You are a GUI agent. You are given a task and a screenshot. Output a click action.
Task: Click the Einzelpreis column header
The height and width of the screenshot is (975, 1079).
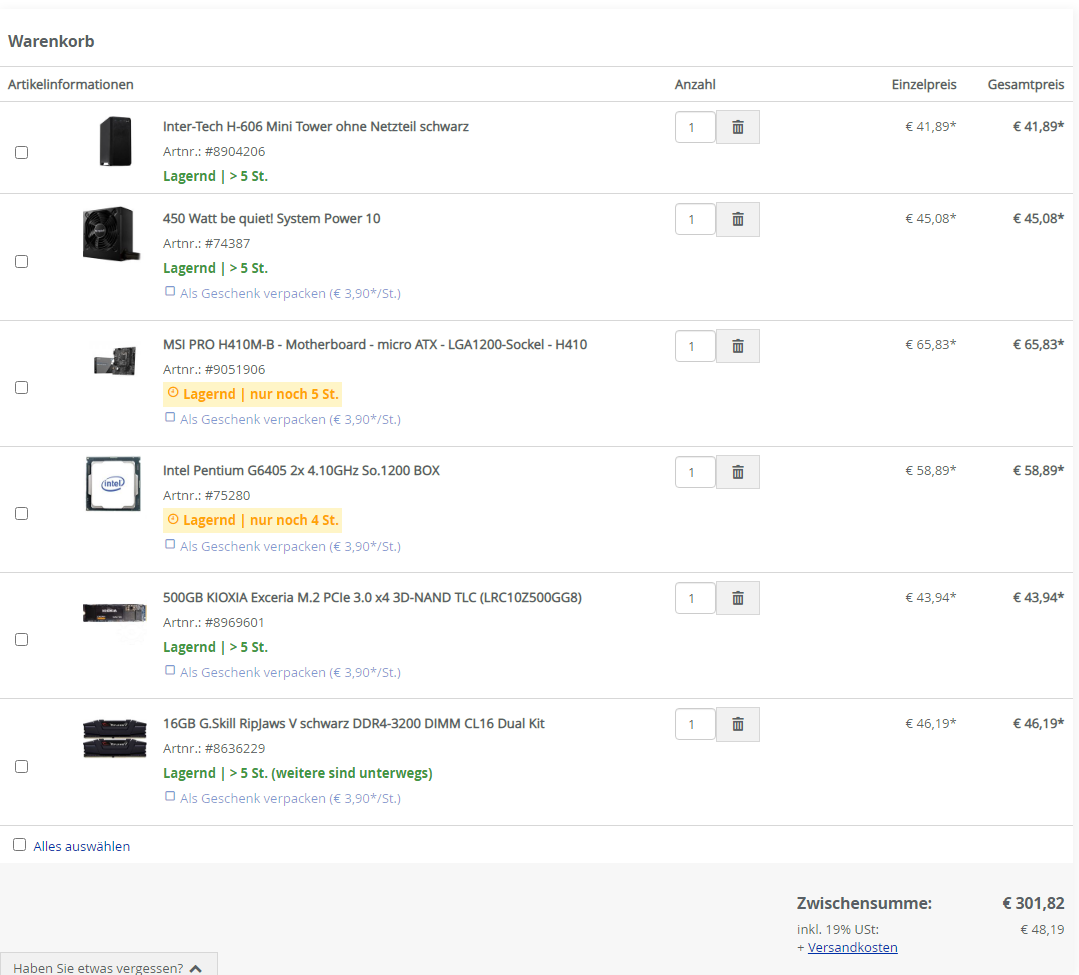[x=924, y=85]
